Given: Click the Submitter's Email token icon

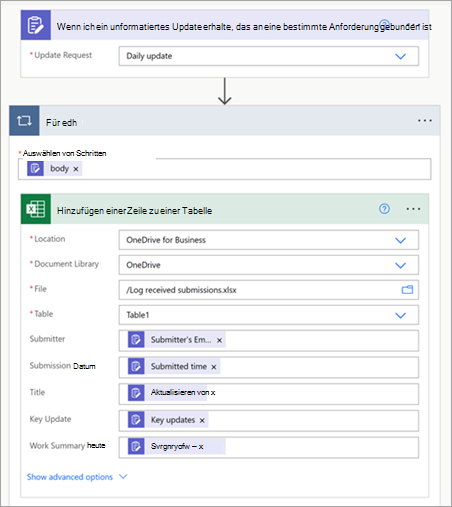Looking at the screenshot, I should point(136,340).
